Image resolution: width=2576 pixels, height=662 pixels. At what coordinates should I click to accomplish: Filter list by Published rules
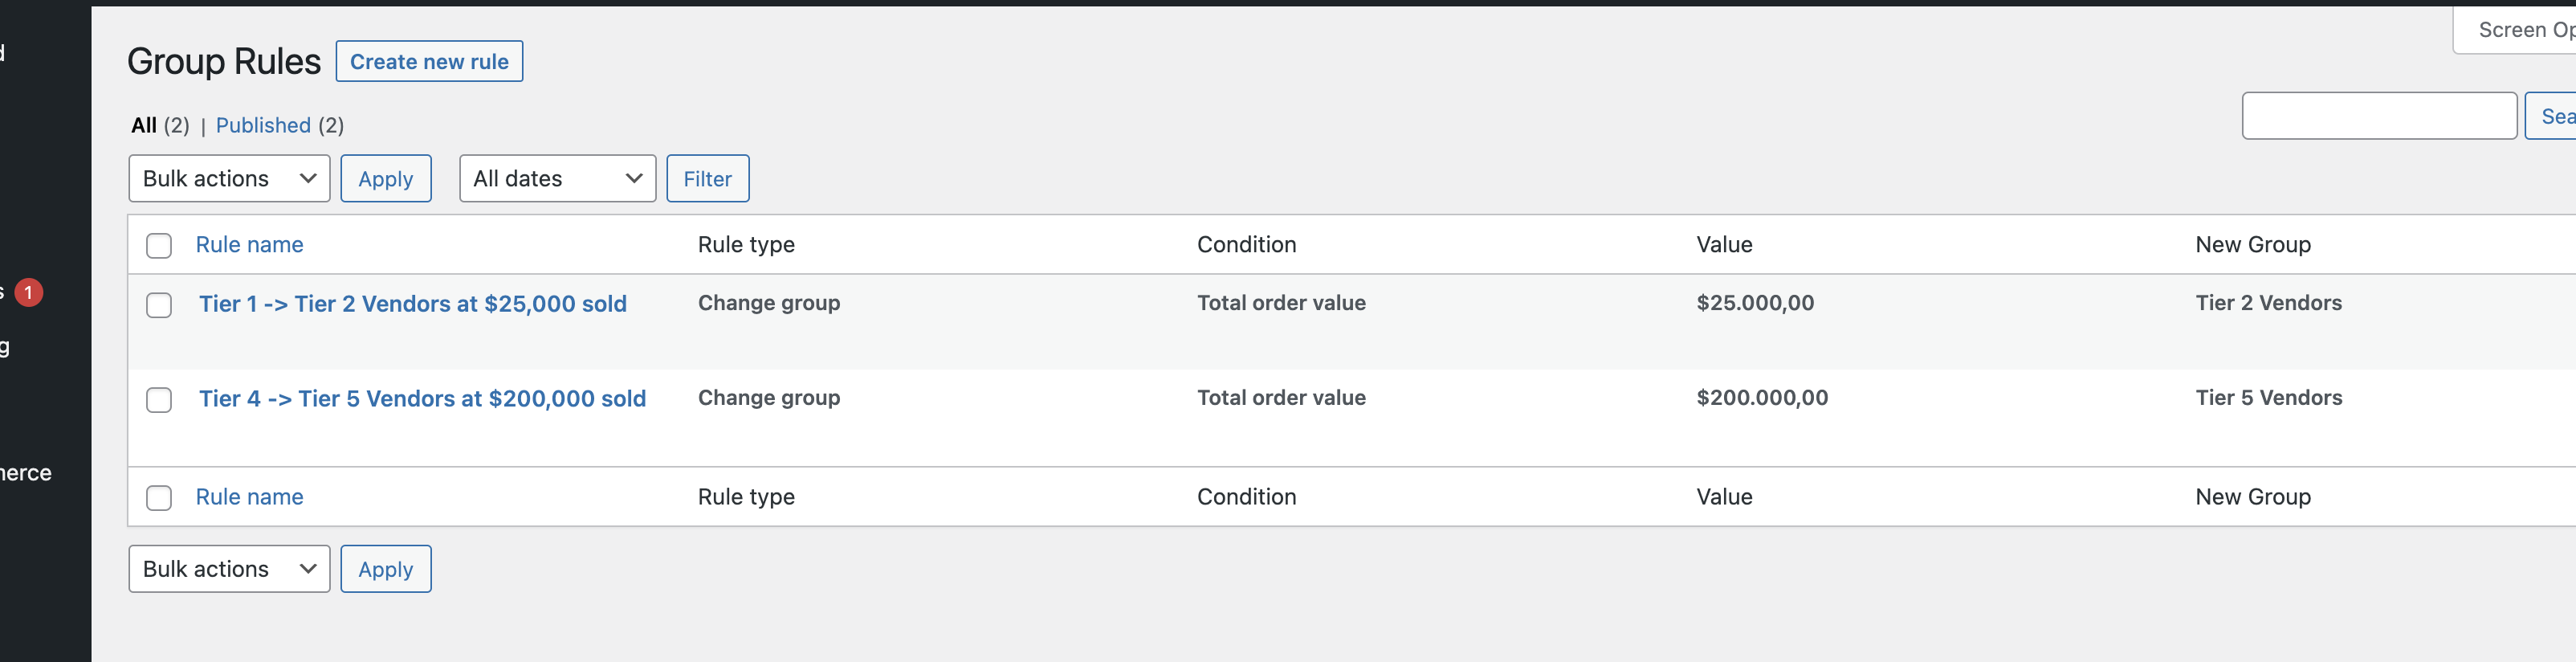point(263,125)
